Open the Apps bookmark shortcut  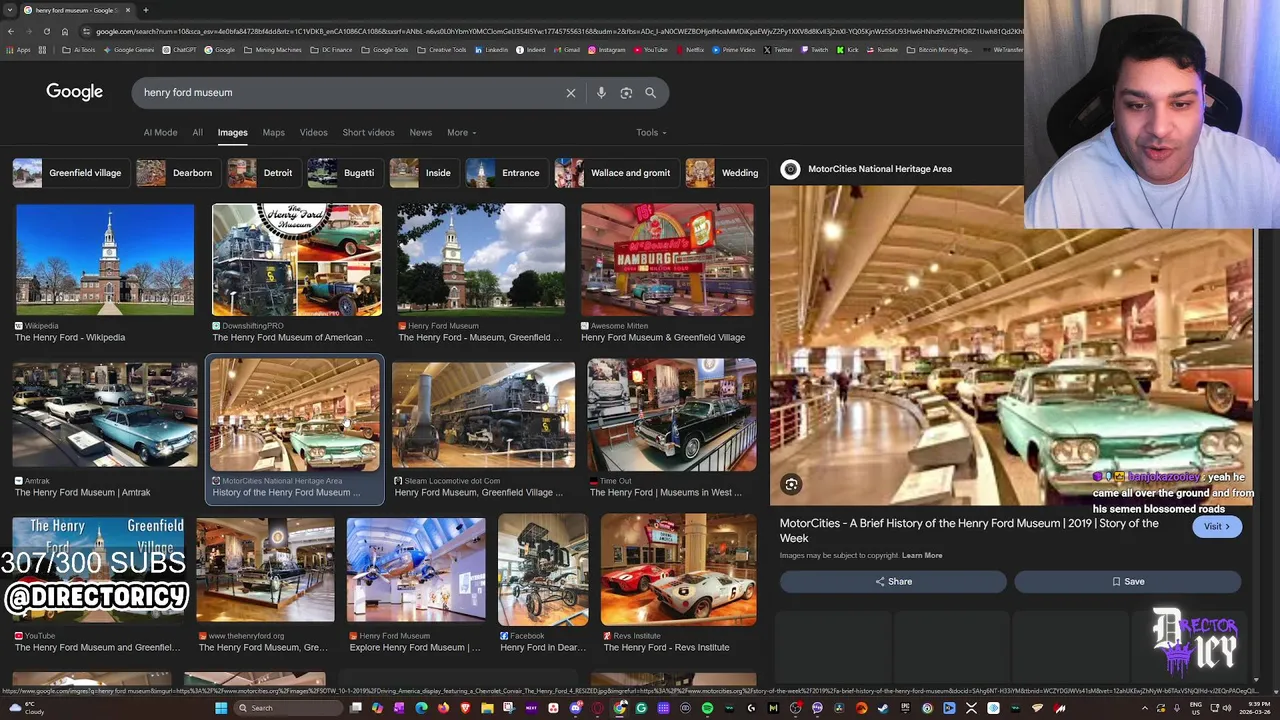18,50
